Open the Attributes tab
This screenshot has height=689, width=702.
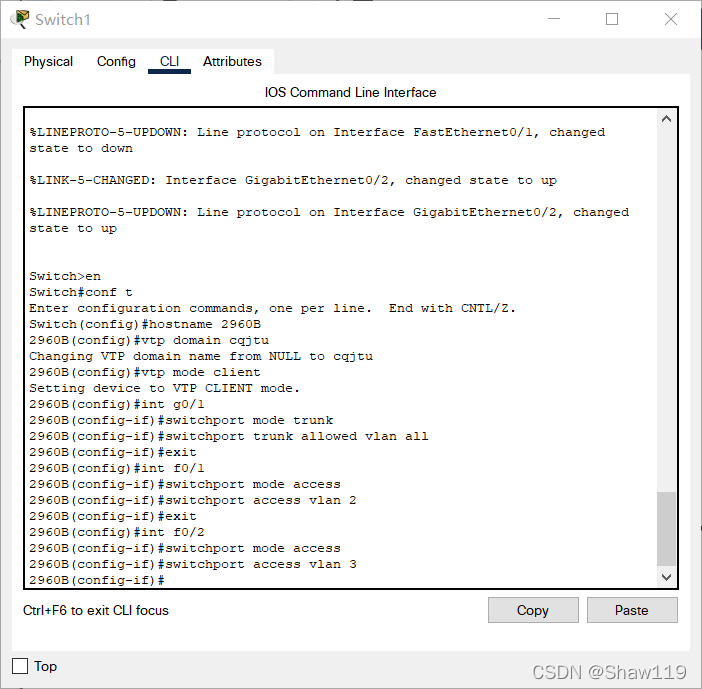tap(232, 61)
